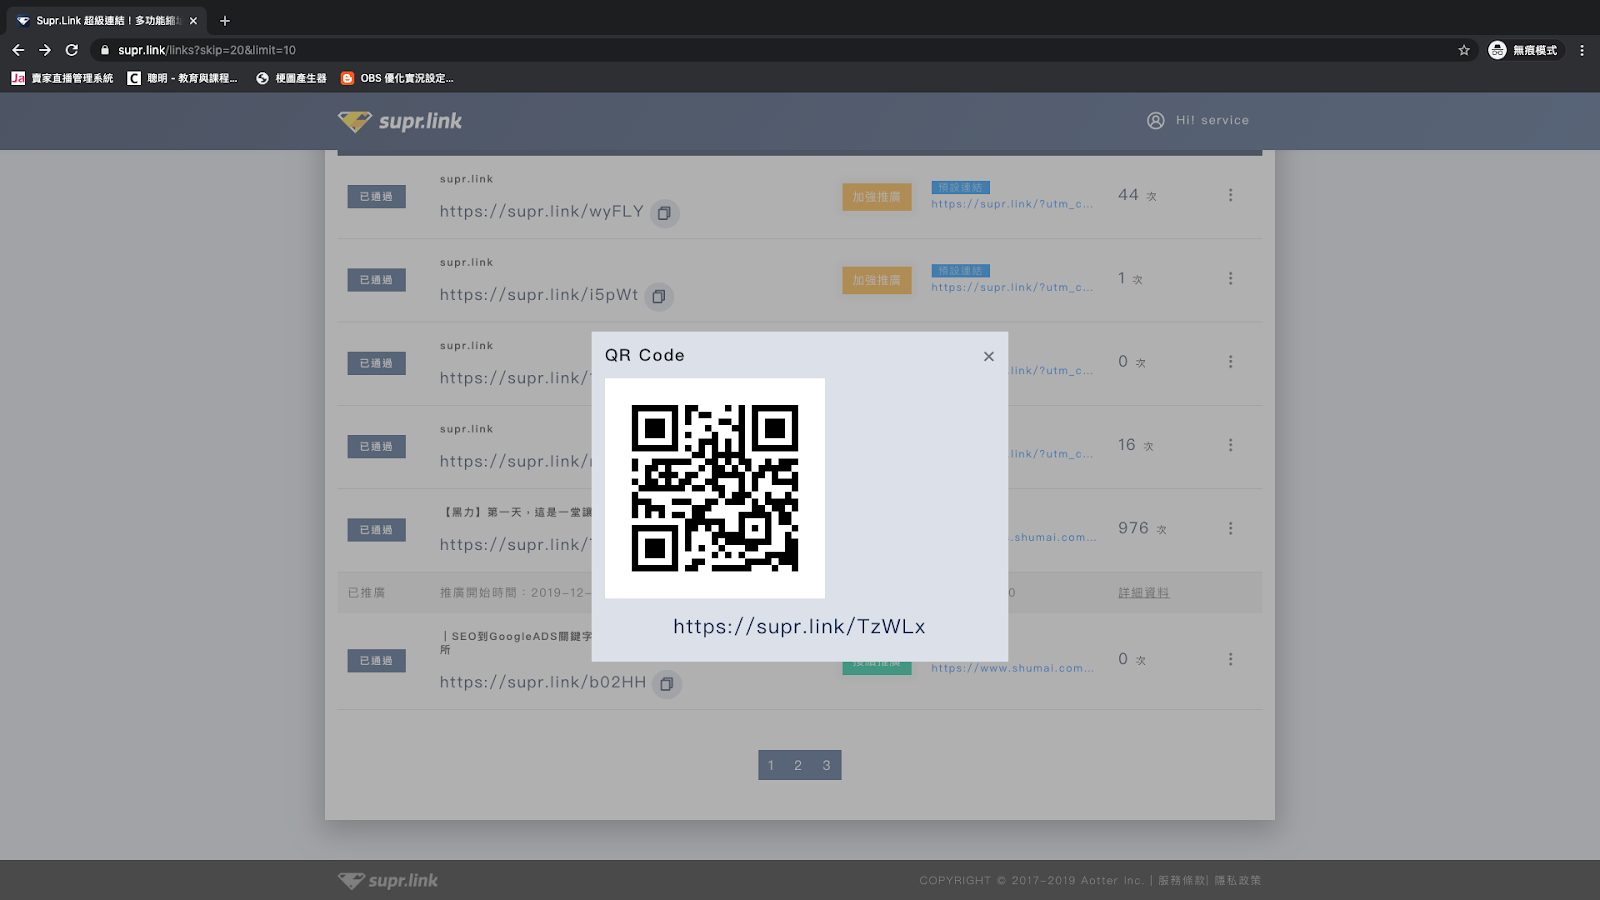This screenshot has height=900, width=1600.
Task: Click the footer supr.link logo
Action: (x=388, y=880)
